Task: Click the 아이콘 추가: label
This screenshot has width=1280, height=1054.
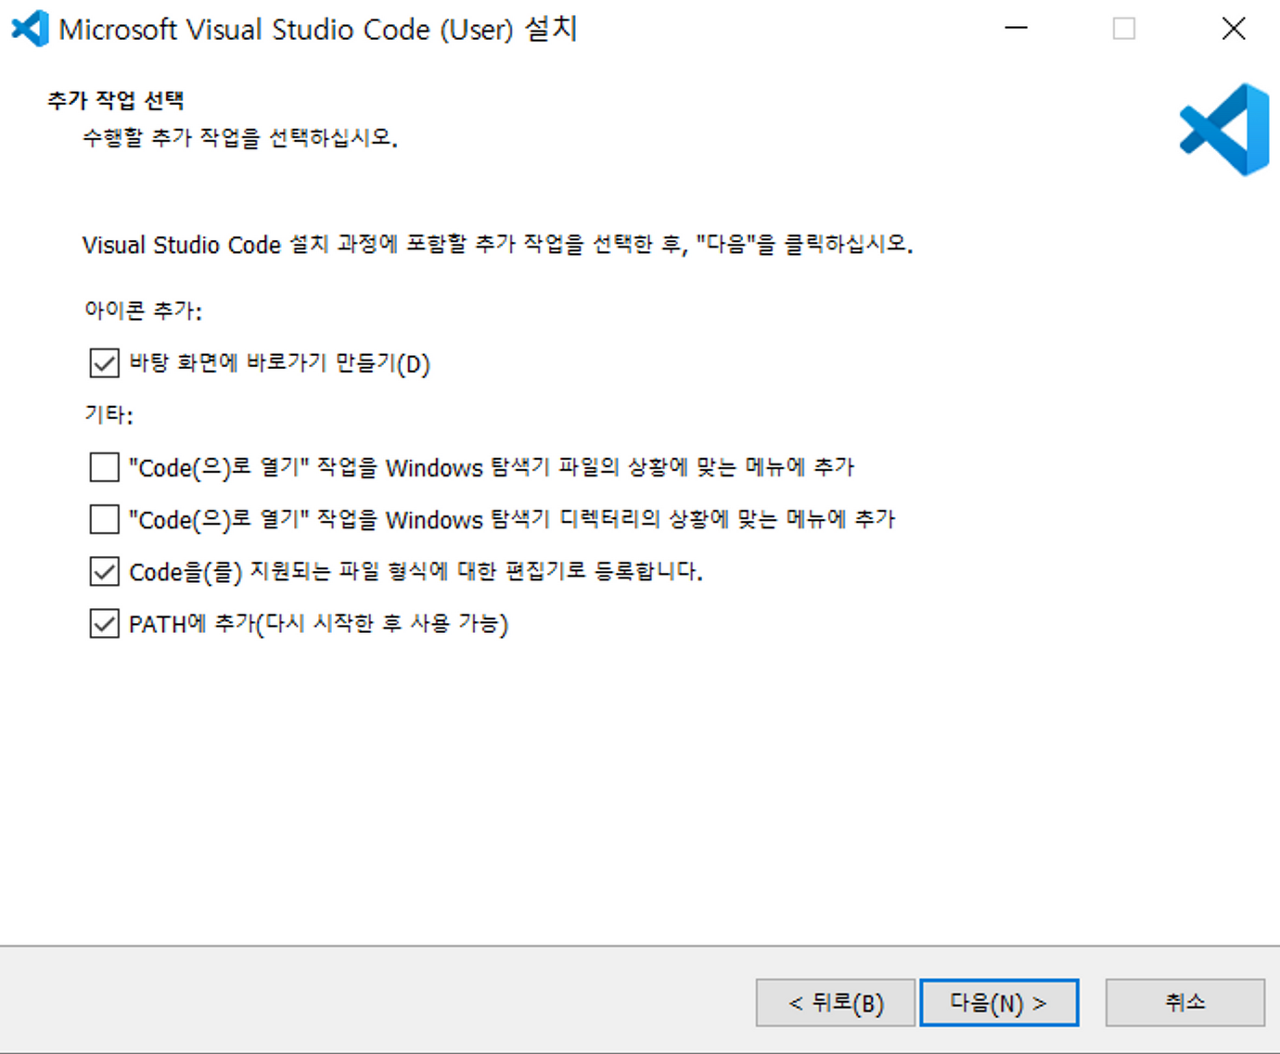Action: (143, 310)
